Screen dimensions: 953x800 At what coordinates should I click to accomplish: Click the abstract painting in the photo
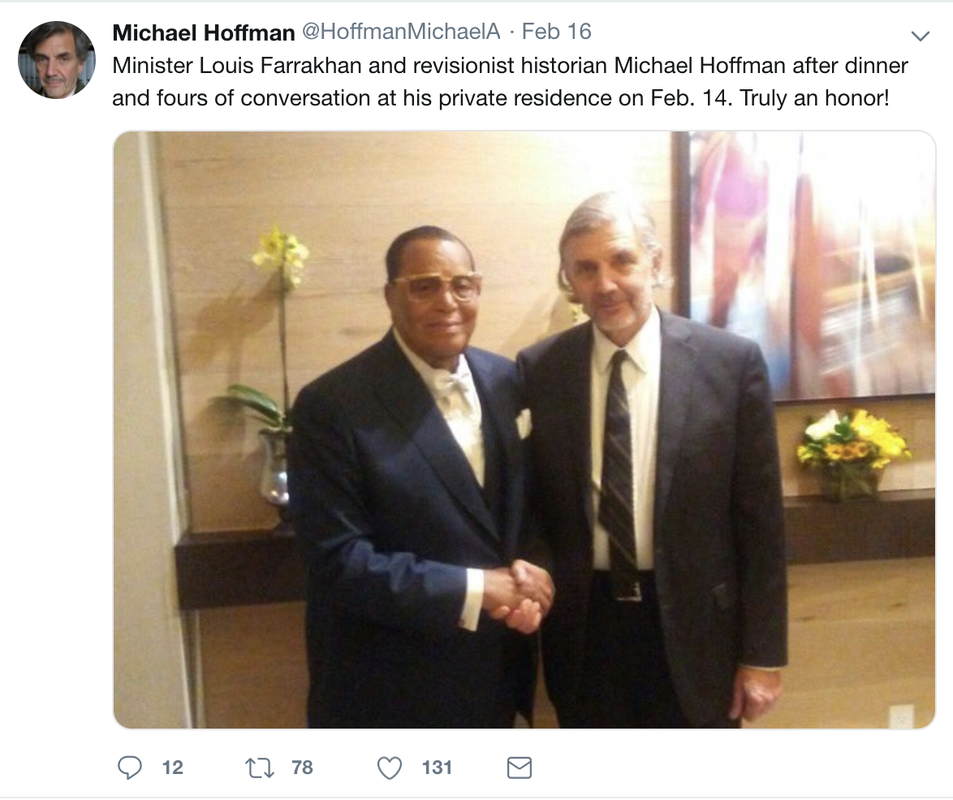[810, 260]
